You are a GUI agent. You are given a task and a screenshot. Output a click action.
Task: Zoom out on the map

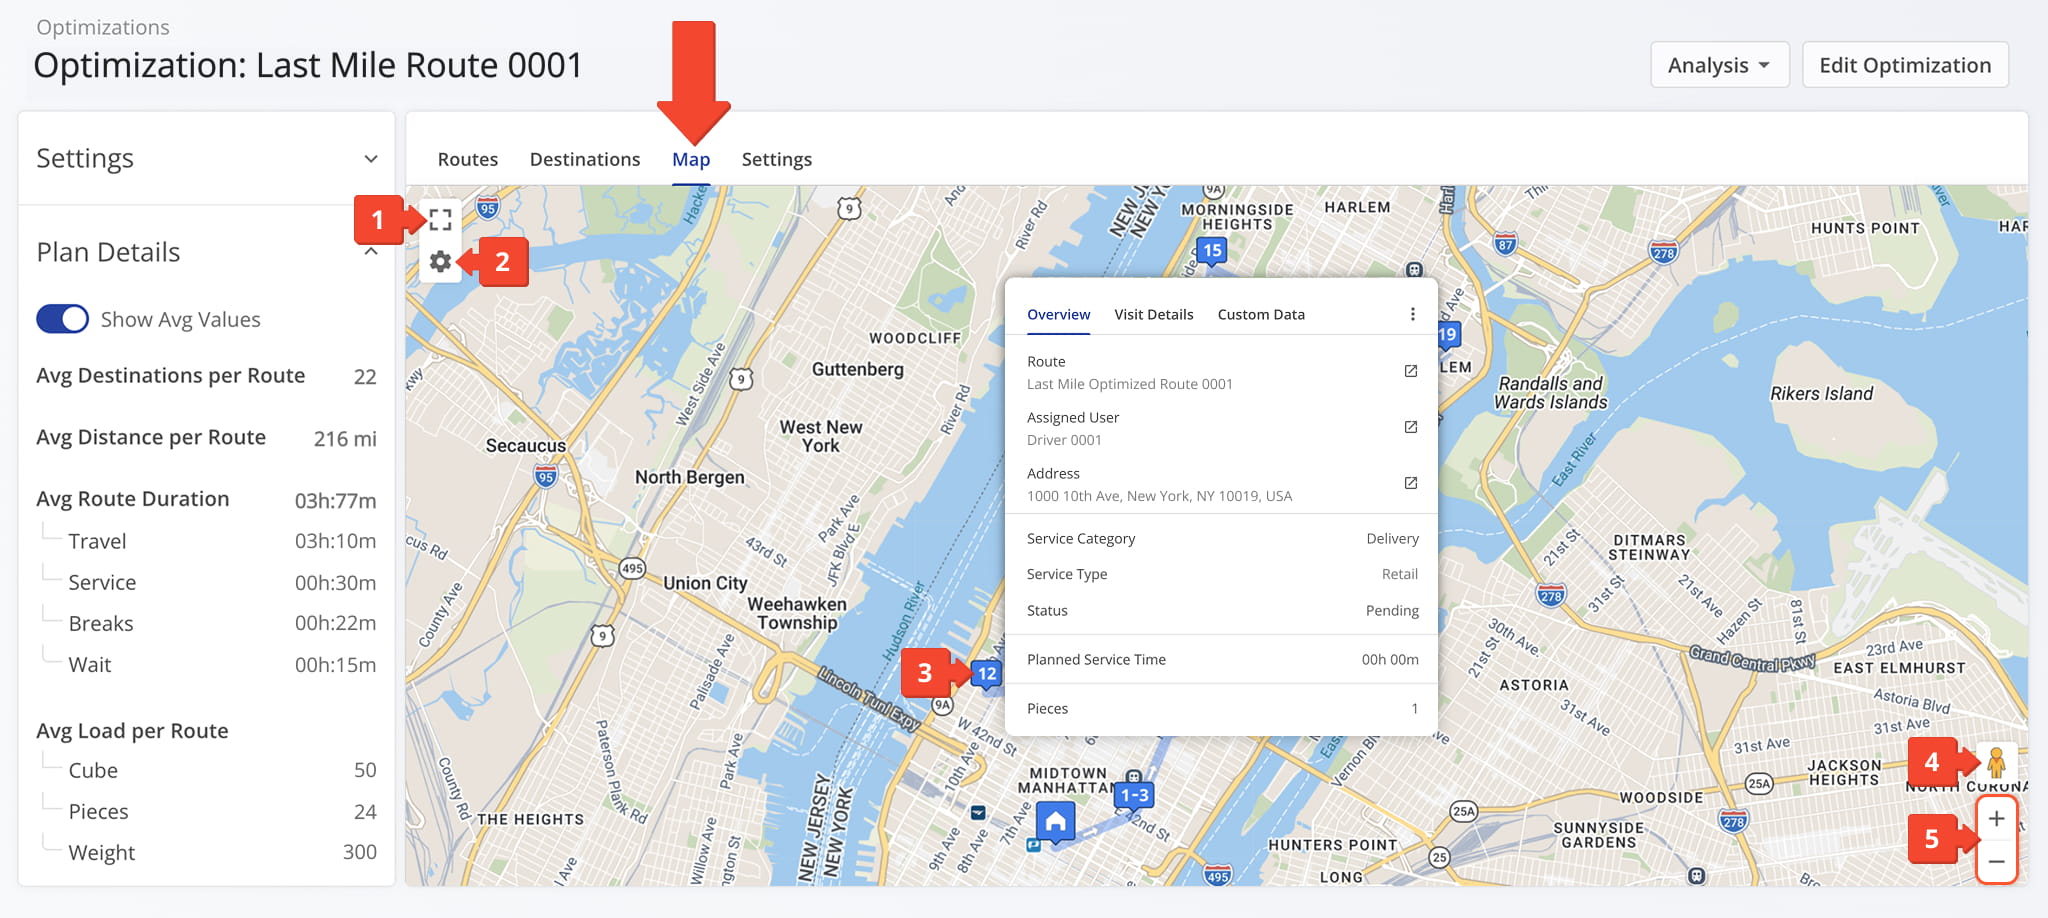click(x=1996, y=861)
